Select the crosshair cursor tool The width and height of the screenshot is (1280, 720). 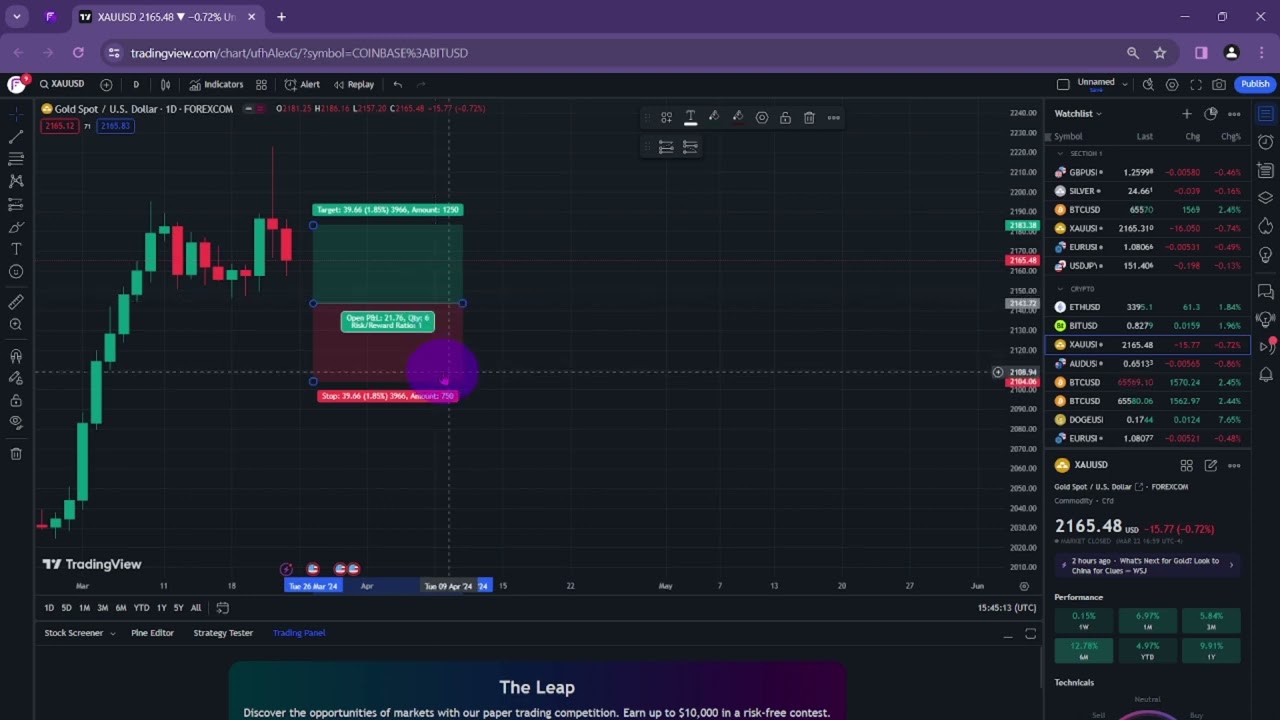point(16,113)
